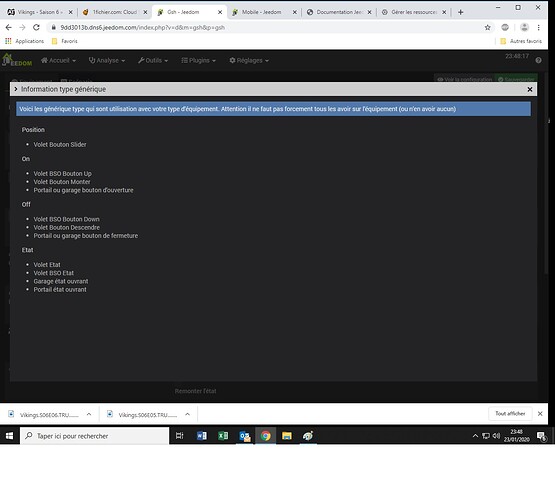
Task: Expand the Accueil dropdown menu
Action: [x=58, y=61]
